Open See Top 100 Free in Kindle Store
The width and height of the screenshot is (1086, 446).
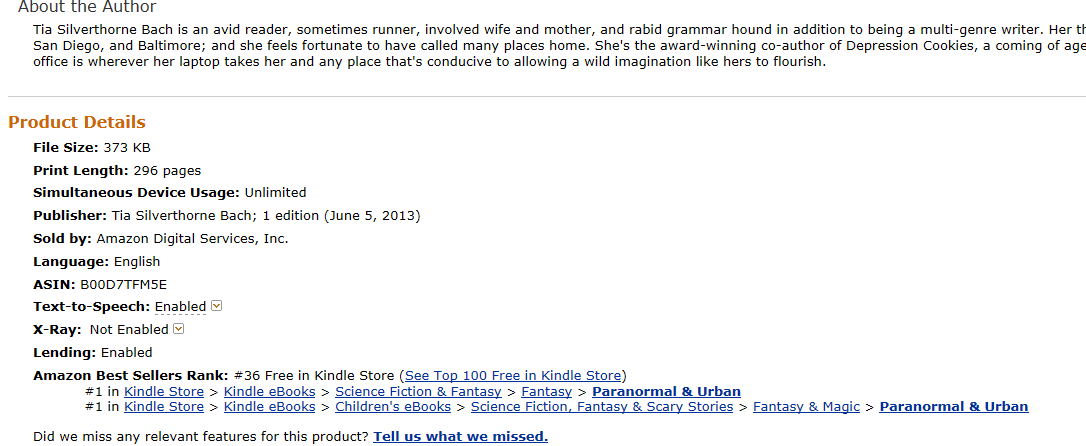513,376
